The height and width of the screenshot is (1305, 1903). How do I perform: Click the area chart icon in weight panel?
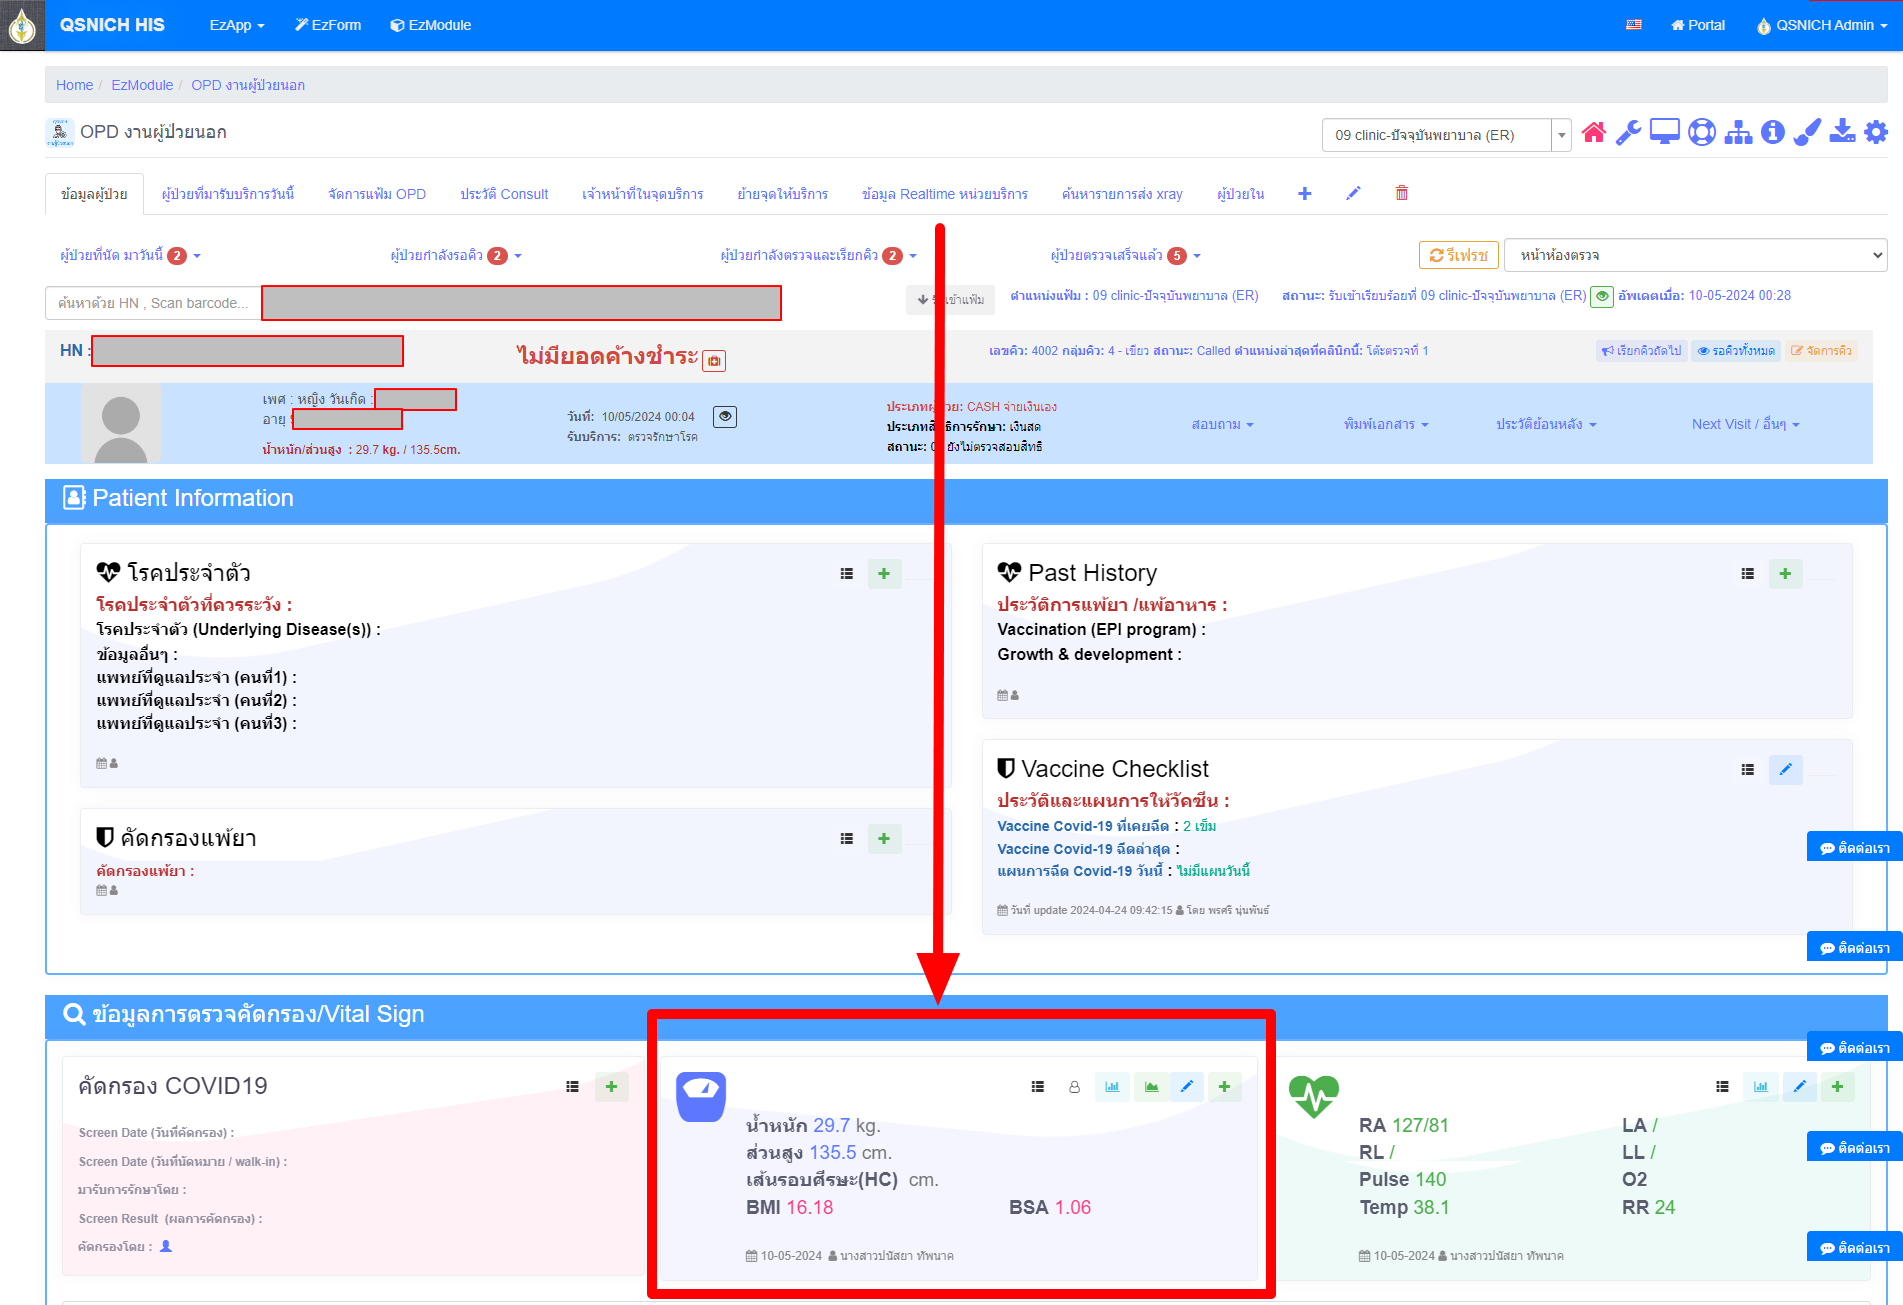click(x=1151, y=1087)
